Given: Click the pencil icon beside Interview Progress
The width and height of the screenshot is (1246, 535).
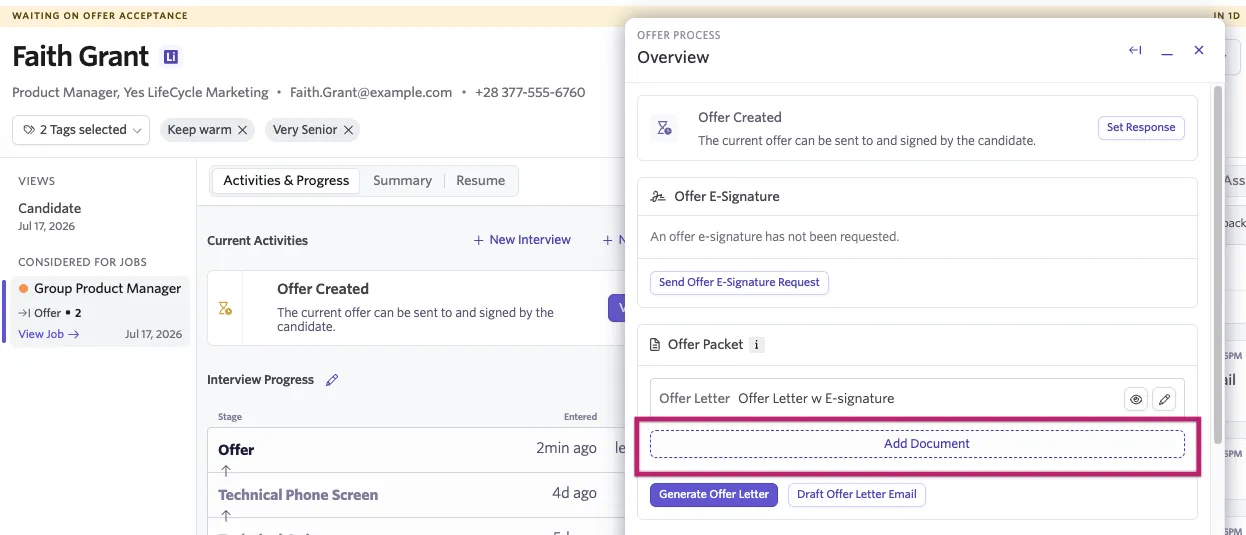Looking at the screenshot, I should (x=332, y=380).
